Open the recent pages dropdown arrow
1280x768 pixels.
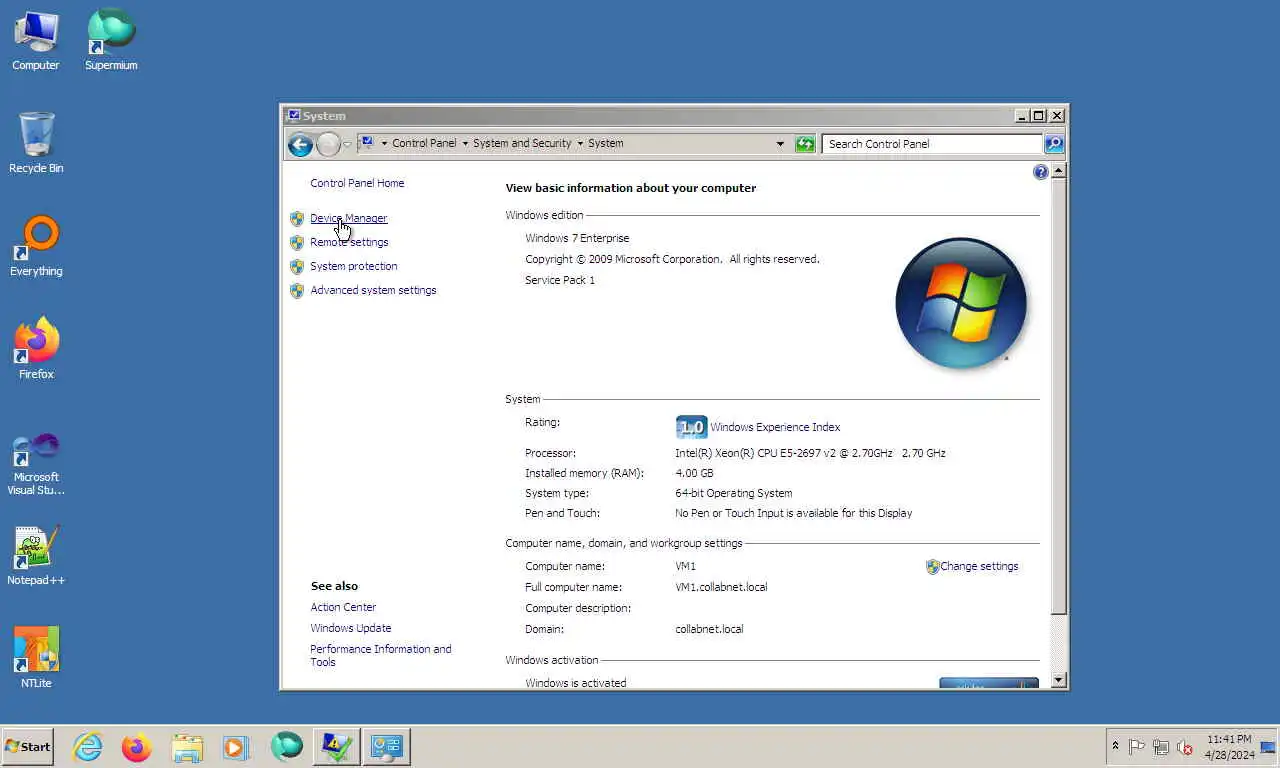347,144
